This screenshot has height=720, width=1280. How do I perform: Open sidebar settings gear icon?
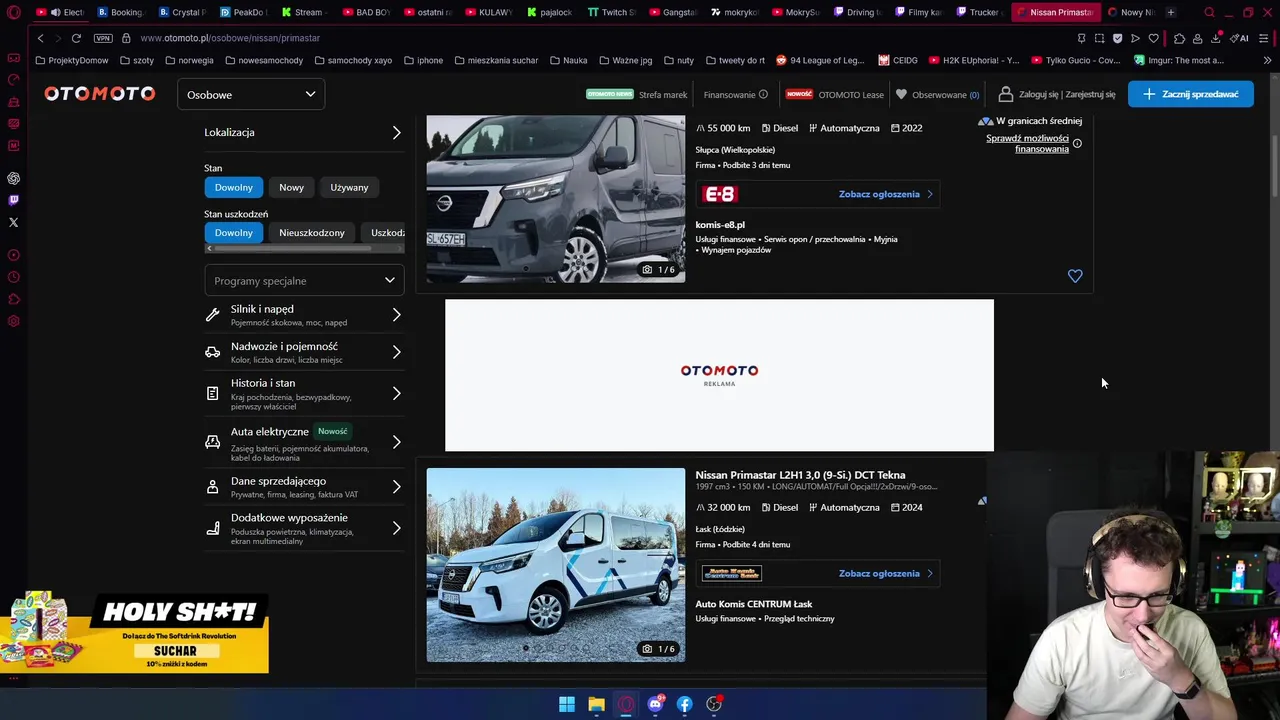13,321
